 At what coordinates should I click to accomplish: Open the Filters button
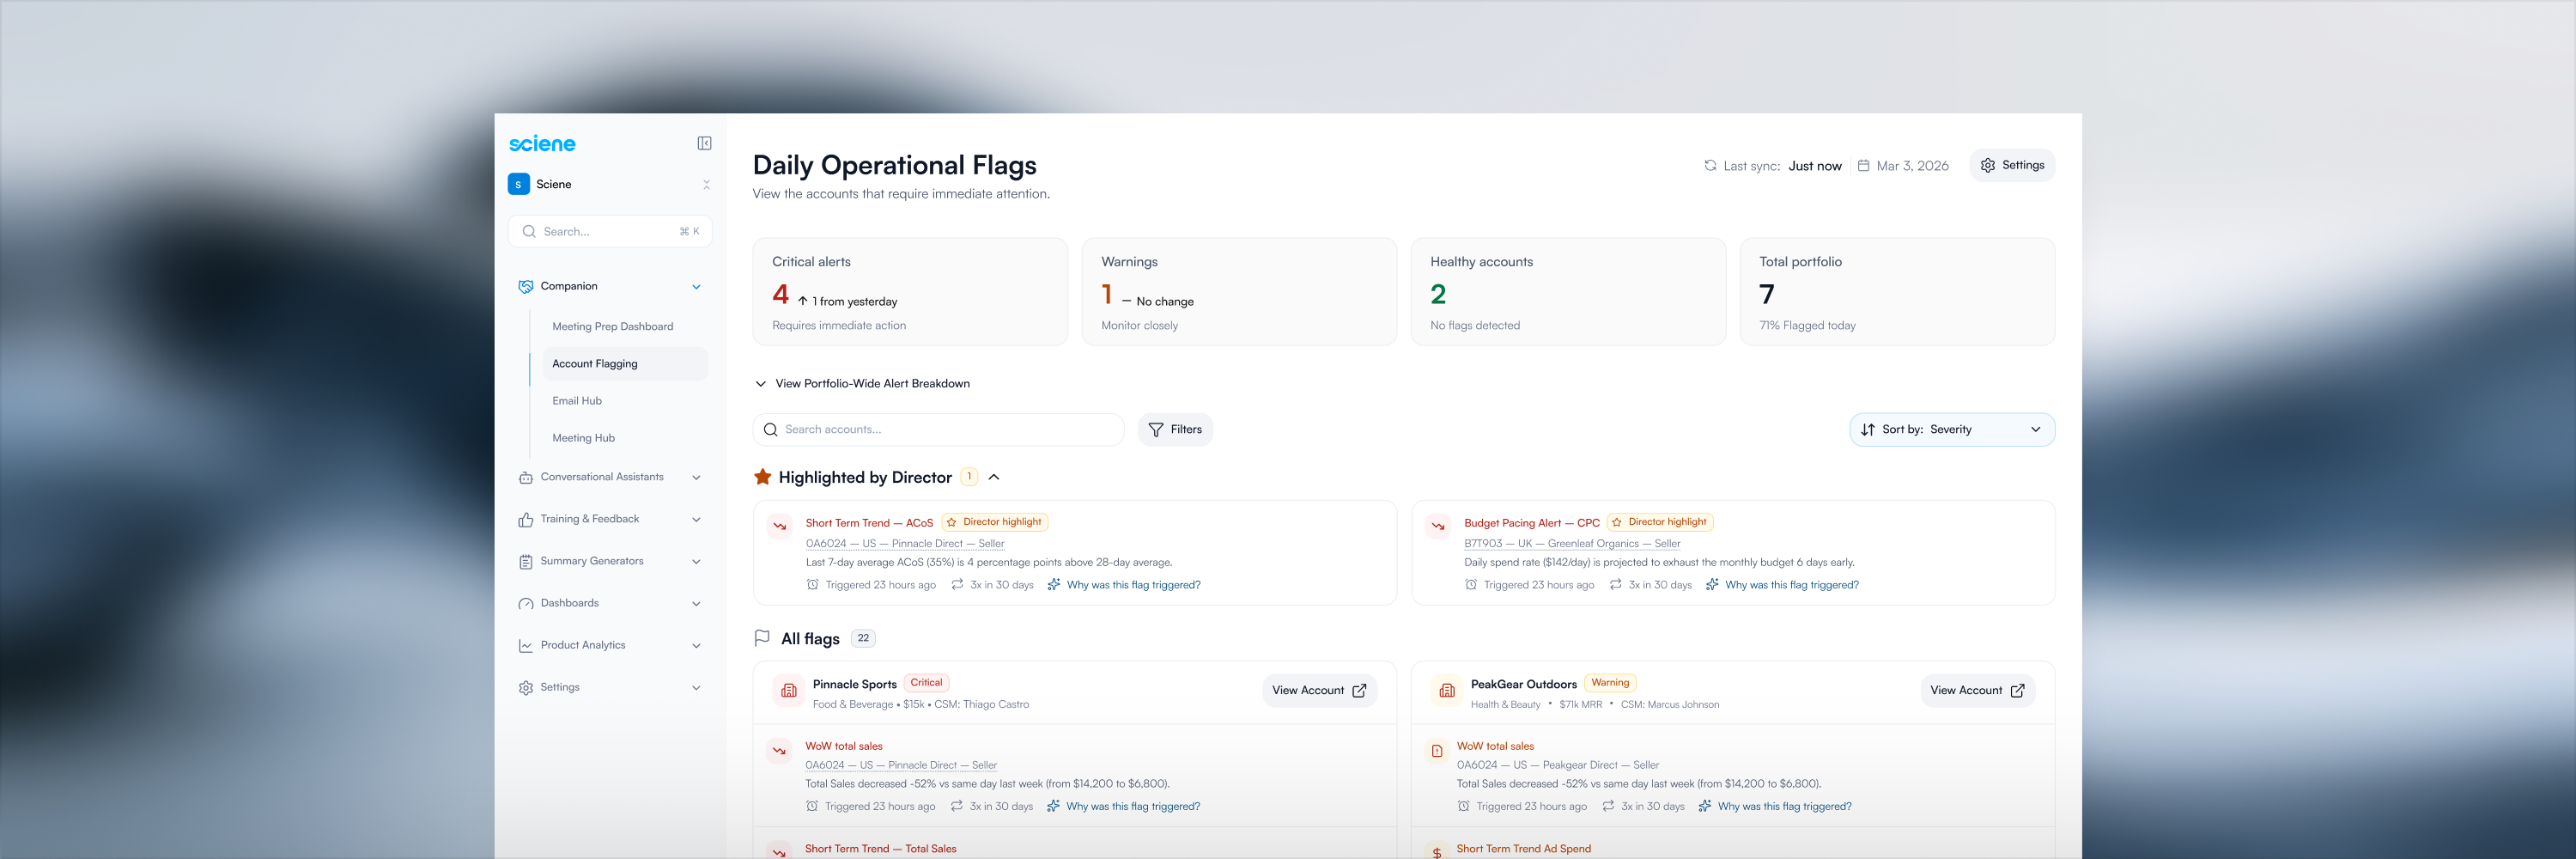[1175, 429]
